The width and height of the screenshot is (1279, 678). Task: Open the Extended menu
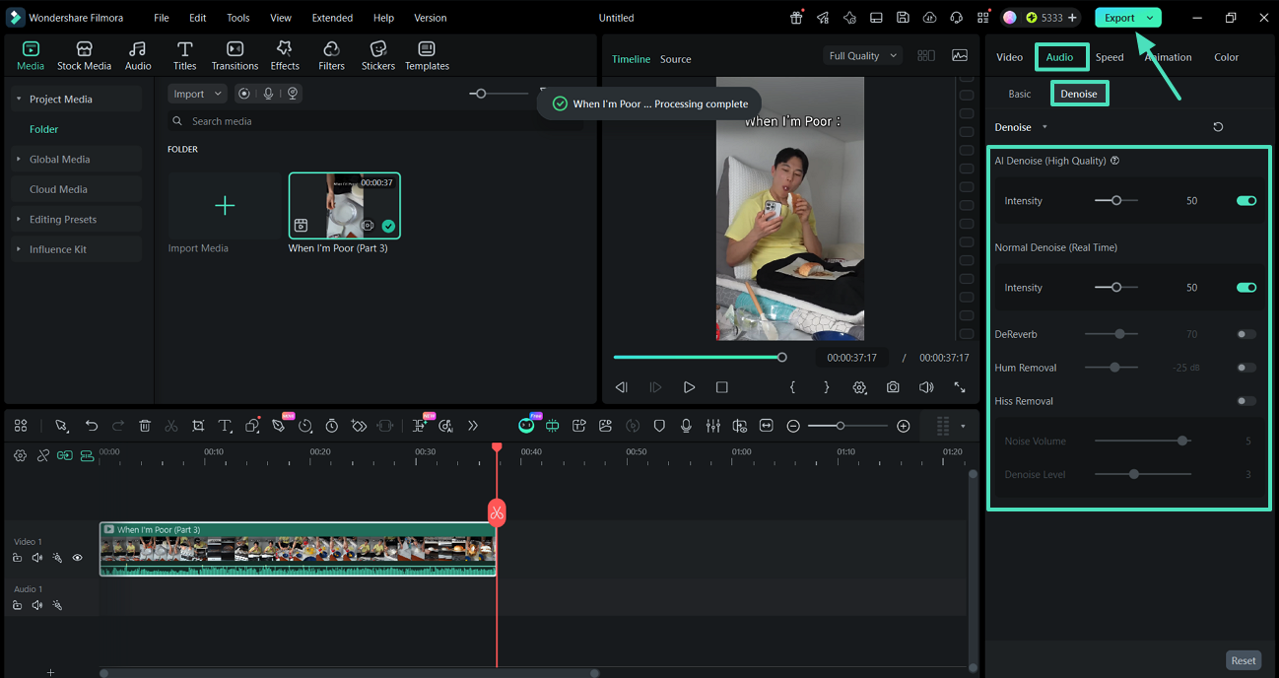point(332,18)
